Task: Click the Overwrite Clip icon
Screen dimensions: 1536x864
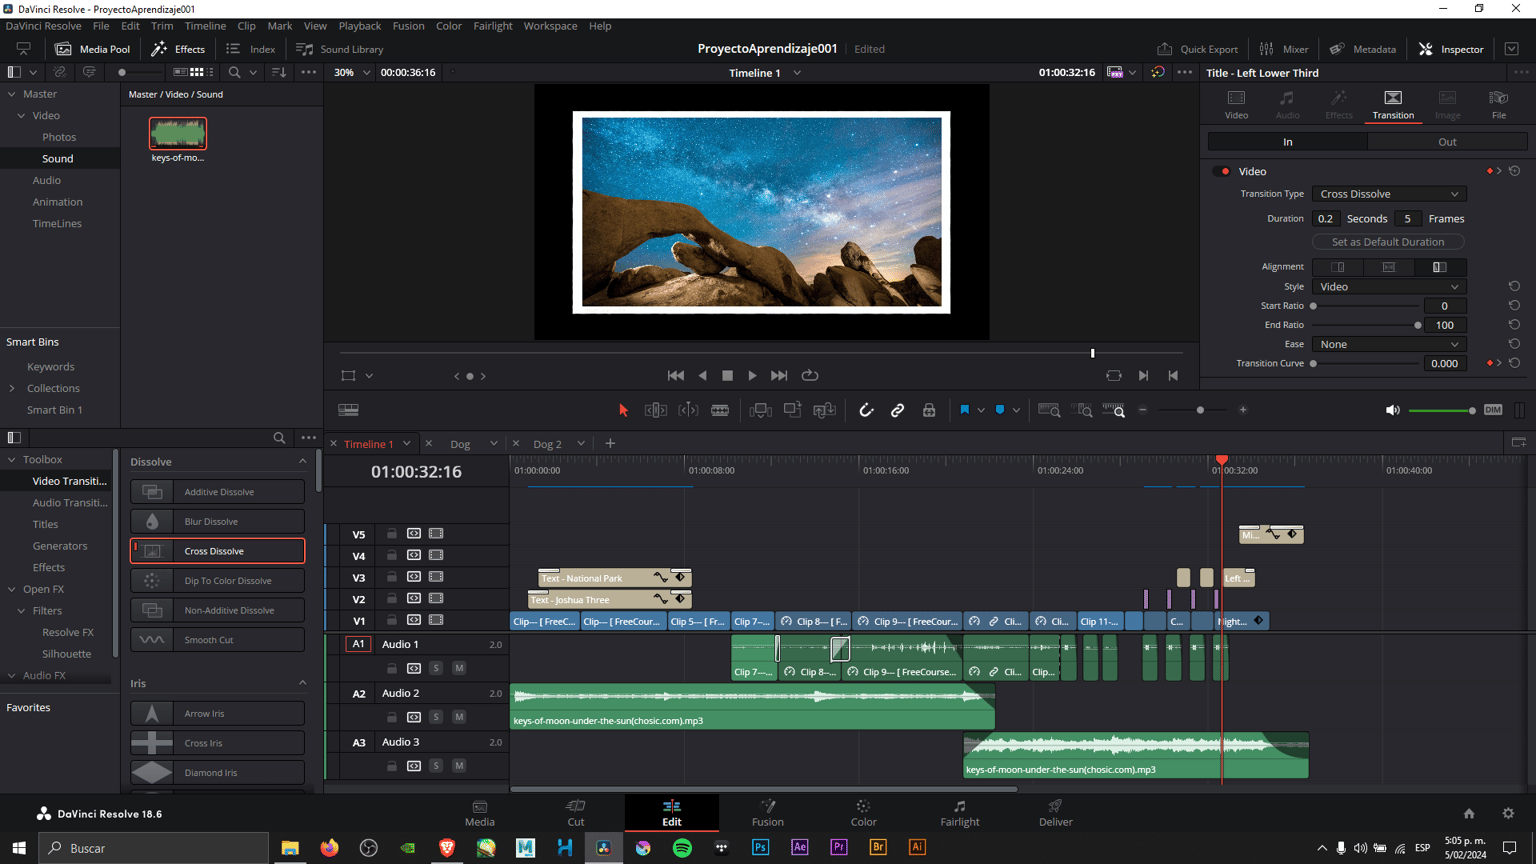Action: pyautogui.click(x=792, y=410)
